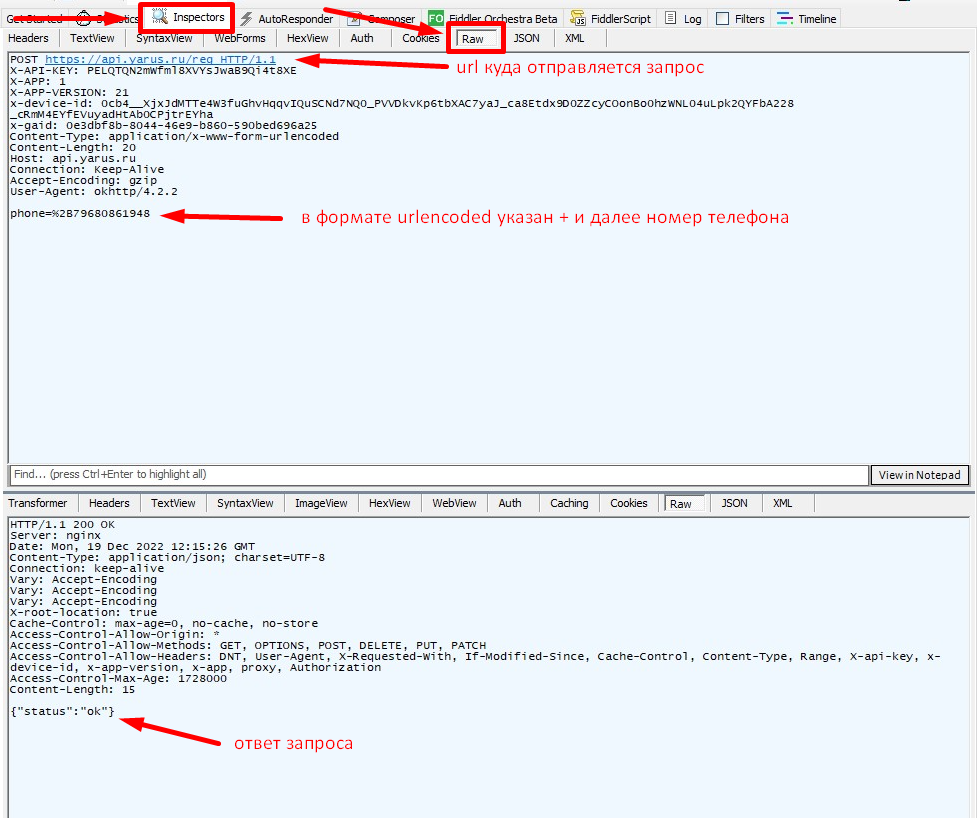Click the X-API-KEY header line
Image resolution: width=977 pixels, height=818 pixels.
click(x=153, y=70)
